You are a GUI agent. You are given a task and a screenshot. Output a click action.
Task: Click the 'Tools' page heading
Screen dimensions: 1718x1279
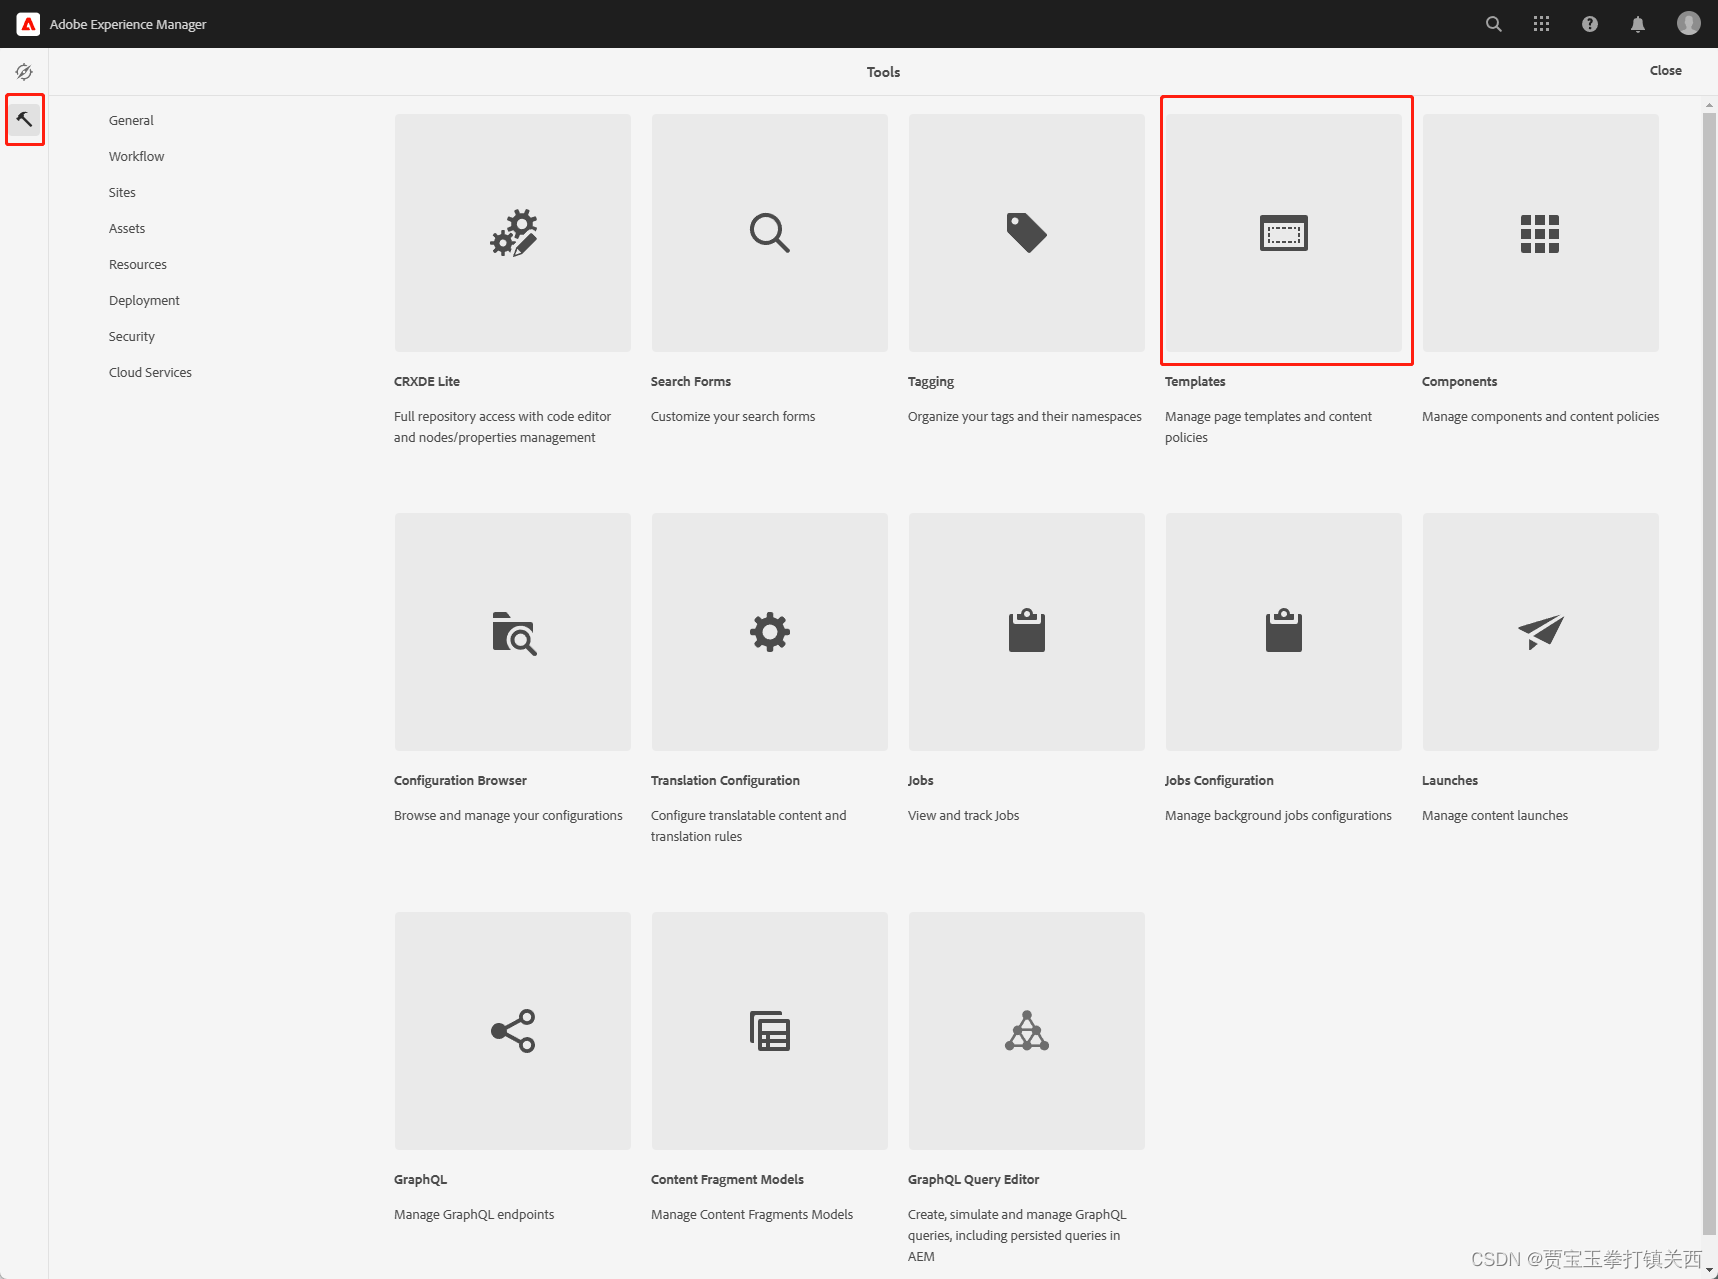pyautogui.click(x=883, y=72)
